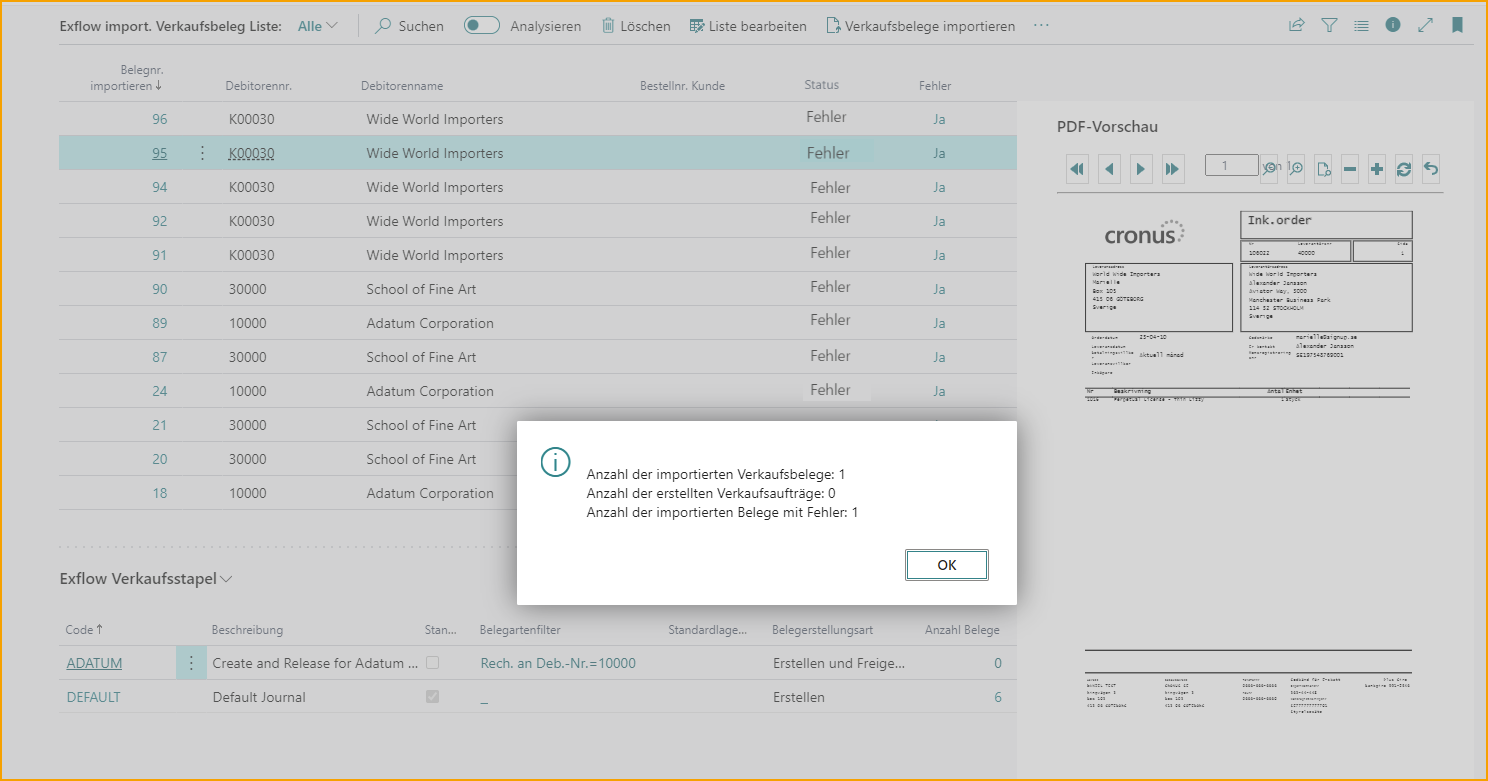Uncheck the DEFAULT journal standard checkbox

432,697
